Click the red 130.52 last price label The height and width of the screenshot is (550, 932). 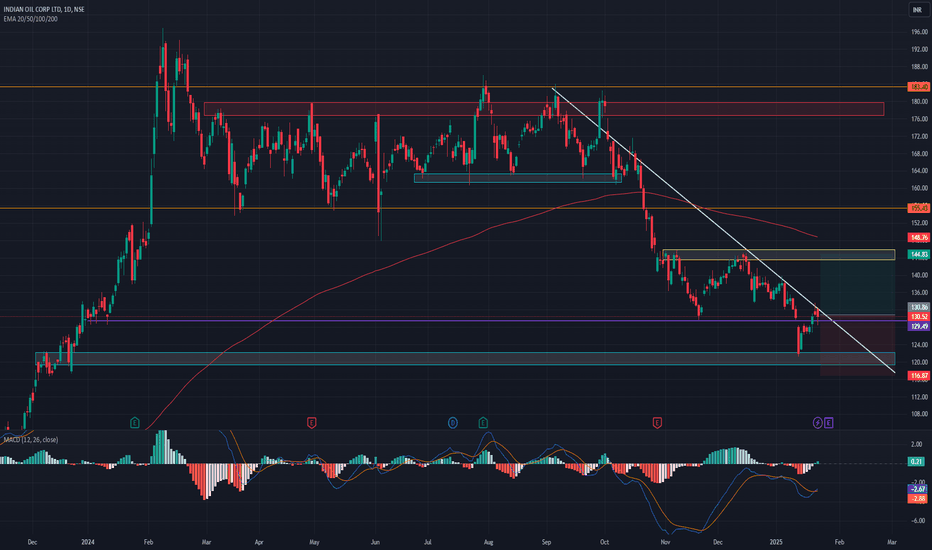coord(918,317)
